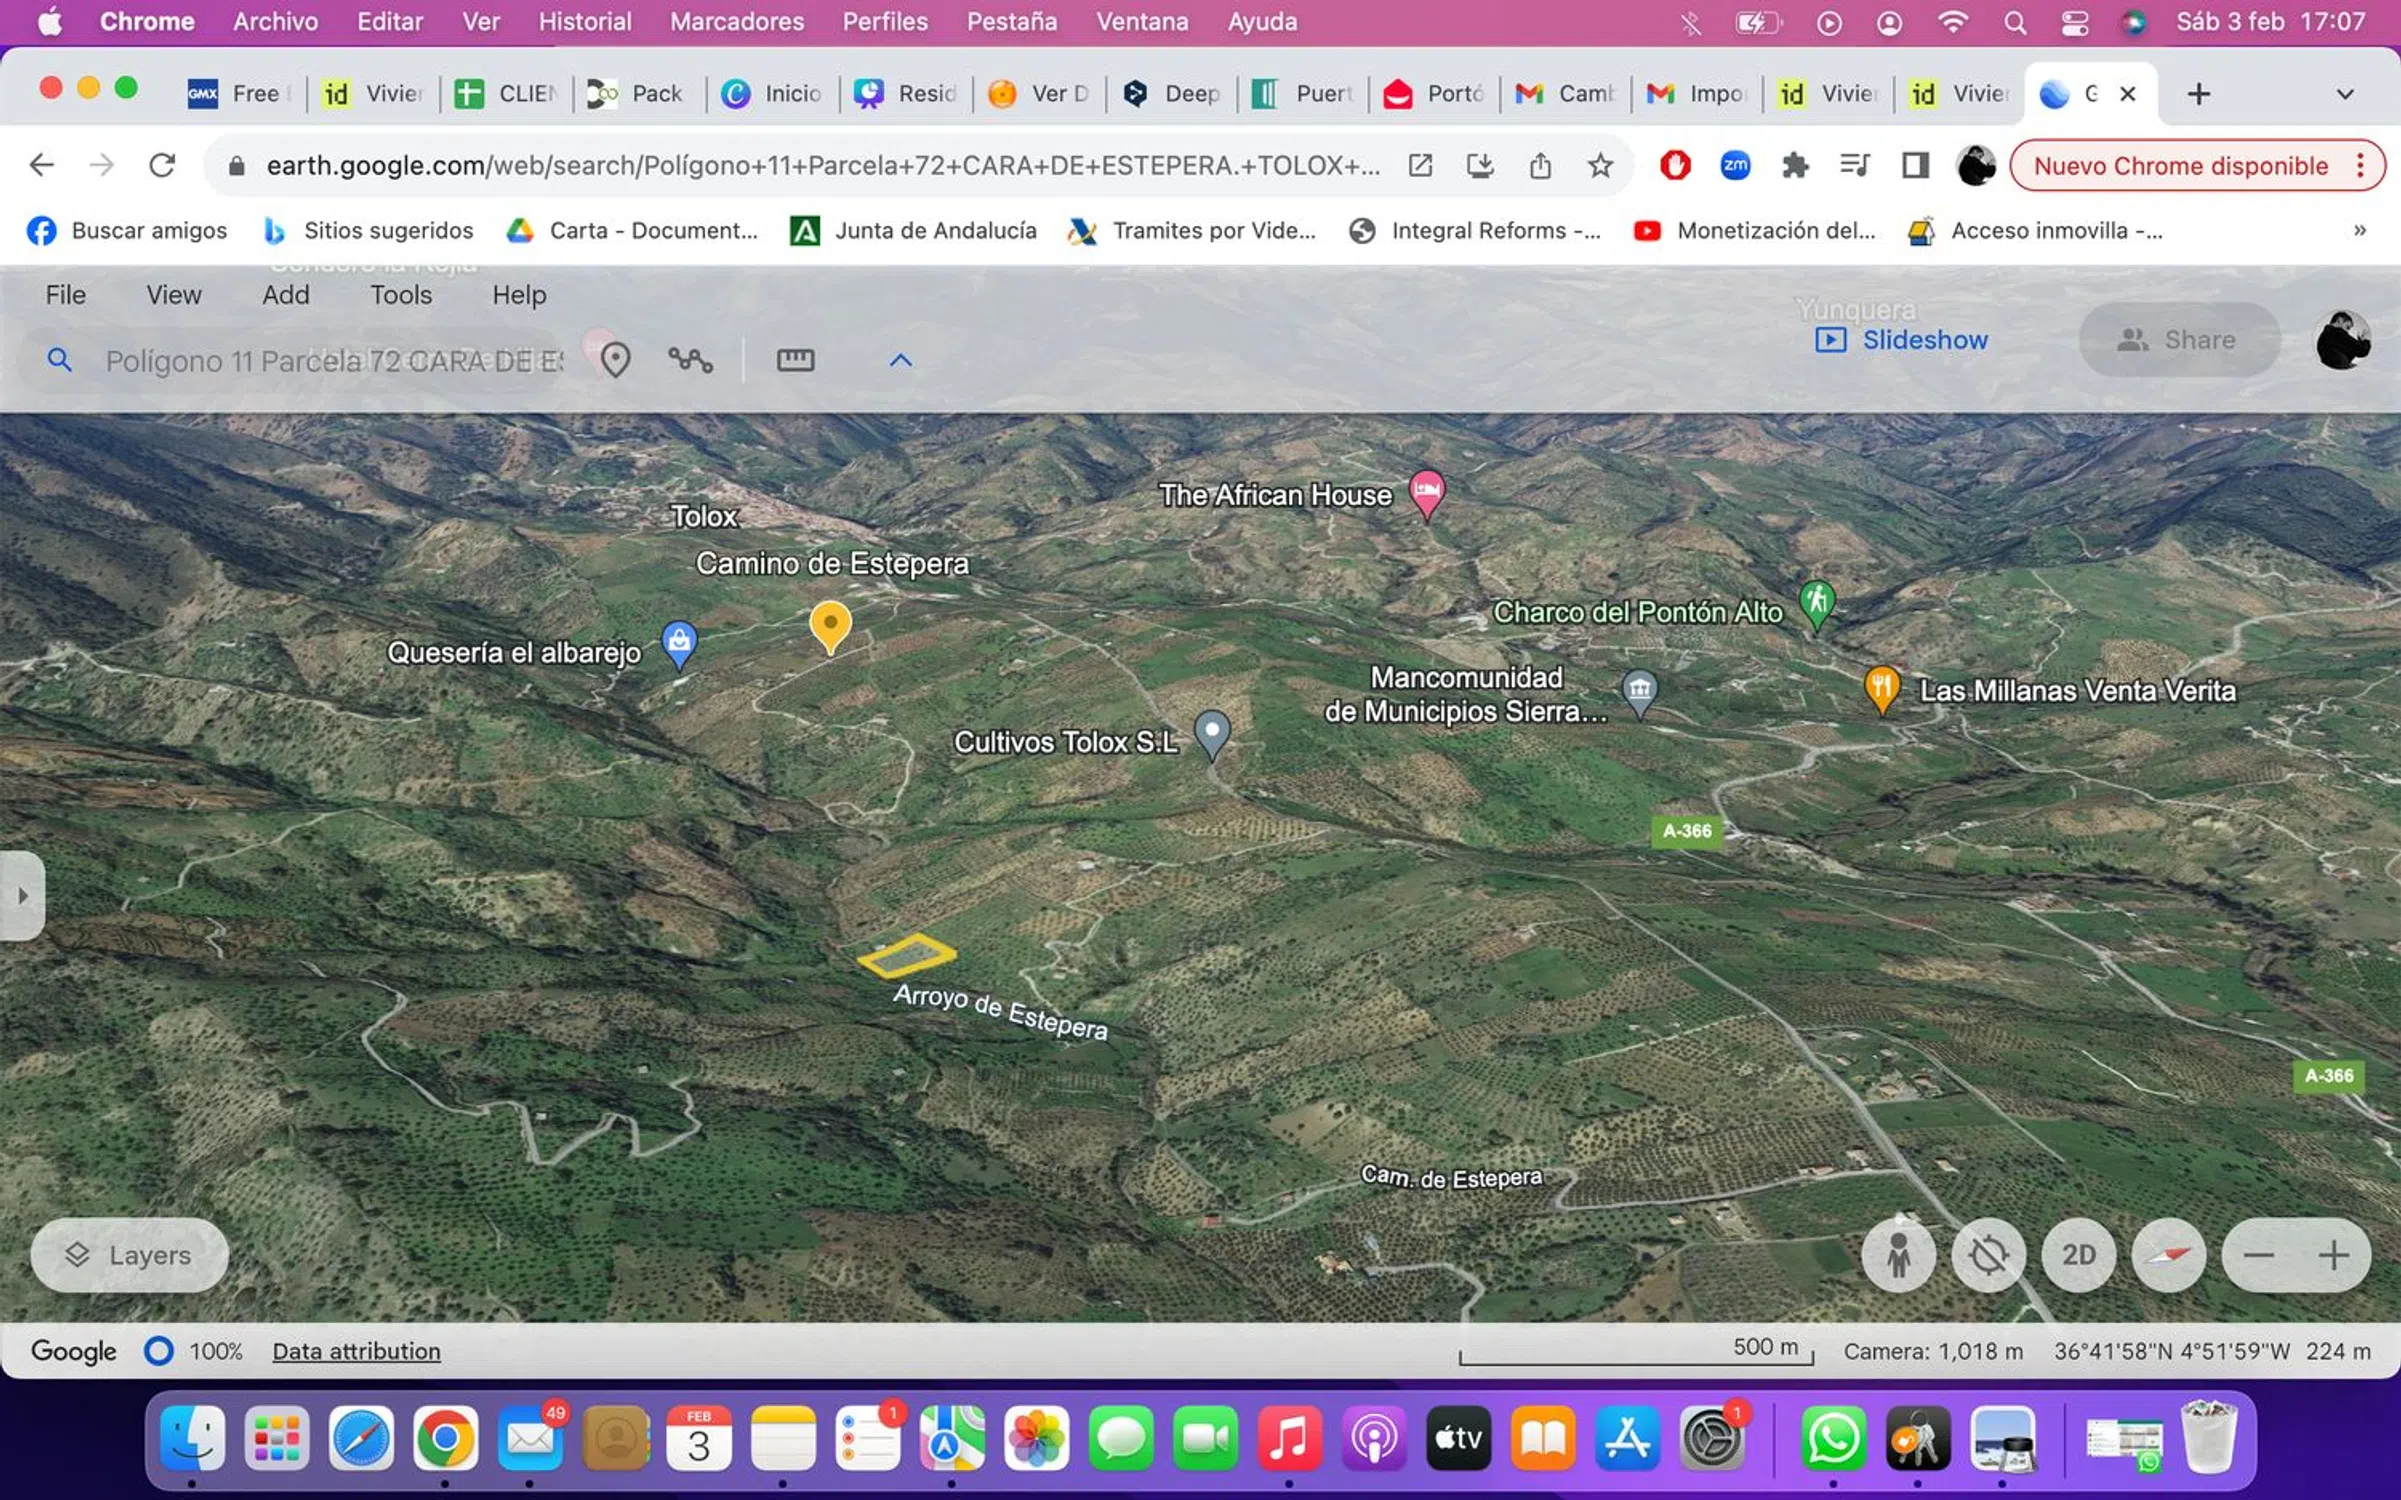The height and width of the screenshot is (1500, 2401).
Task: Toggle the disabled rotation tracking button
Action: point(1988,1254)
